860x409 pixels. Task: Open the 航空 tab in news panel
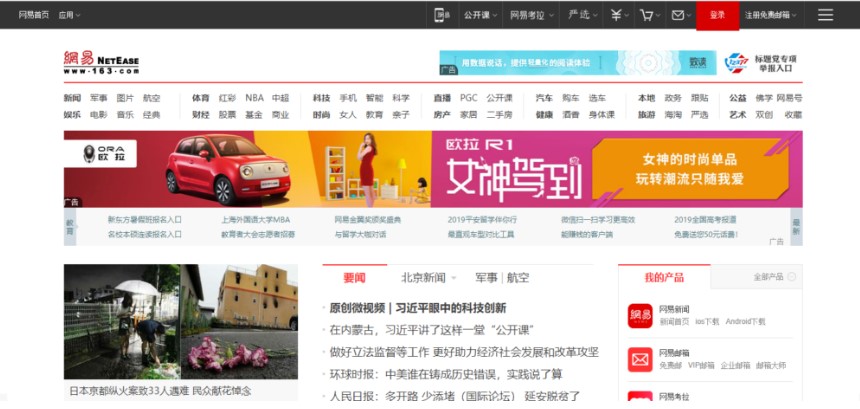tap(518, 278)
